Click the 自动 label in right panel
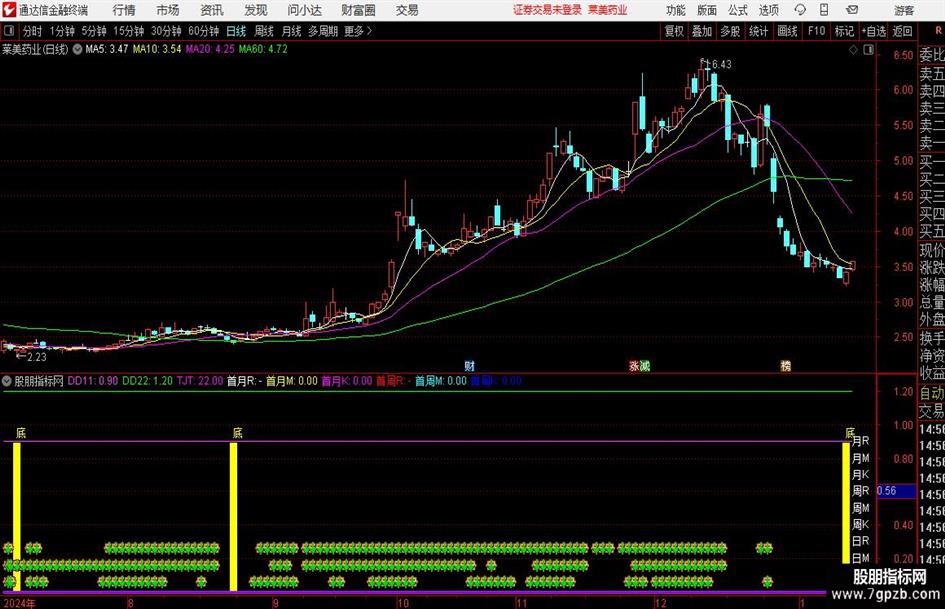This screenshot has height=609, width=945. tap(932, 393)
